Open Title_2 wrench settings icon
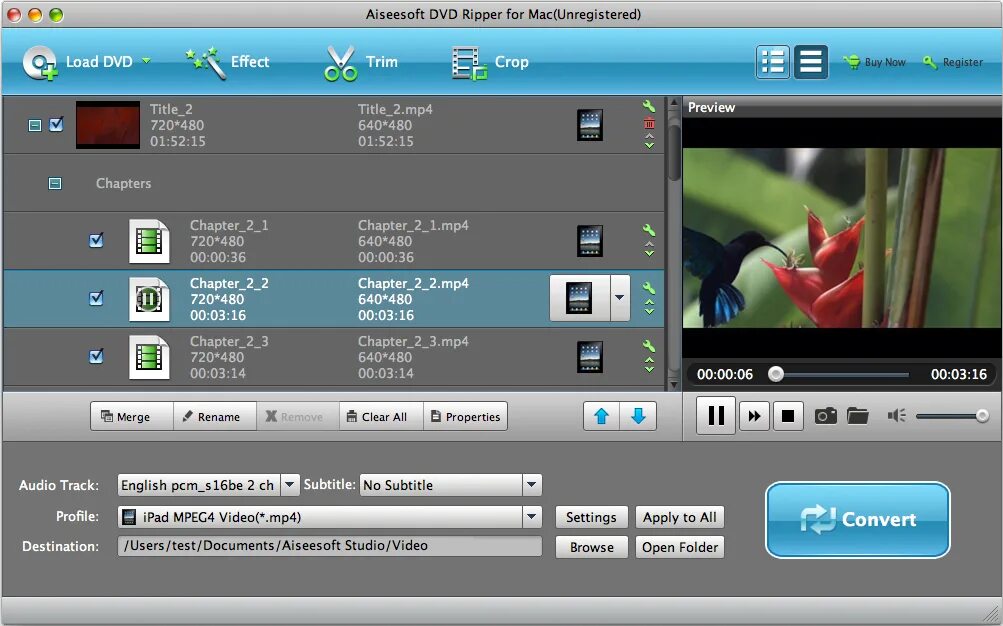Screen dimensions: 1003x626 point(649,106)
